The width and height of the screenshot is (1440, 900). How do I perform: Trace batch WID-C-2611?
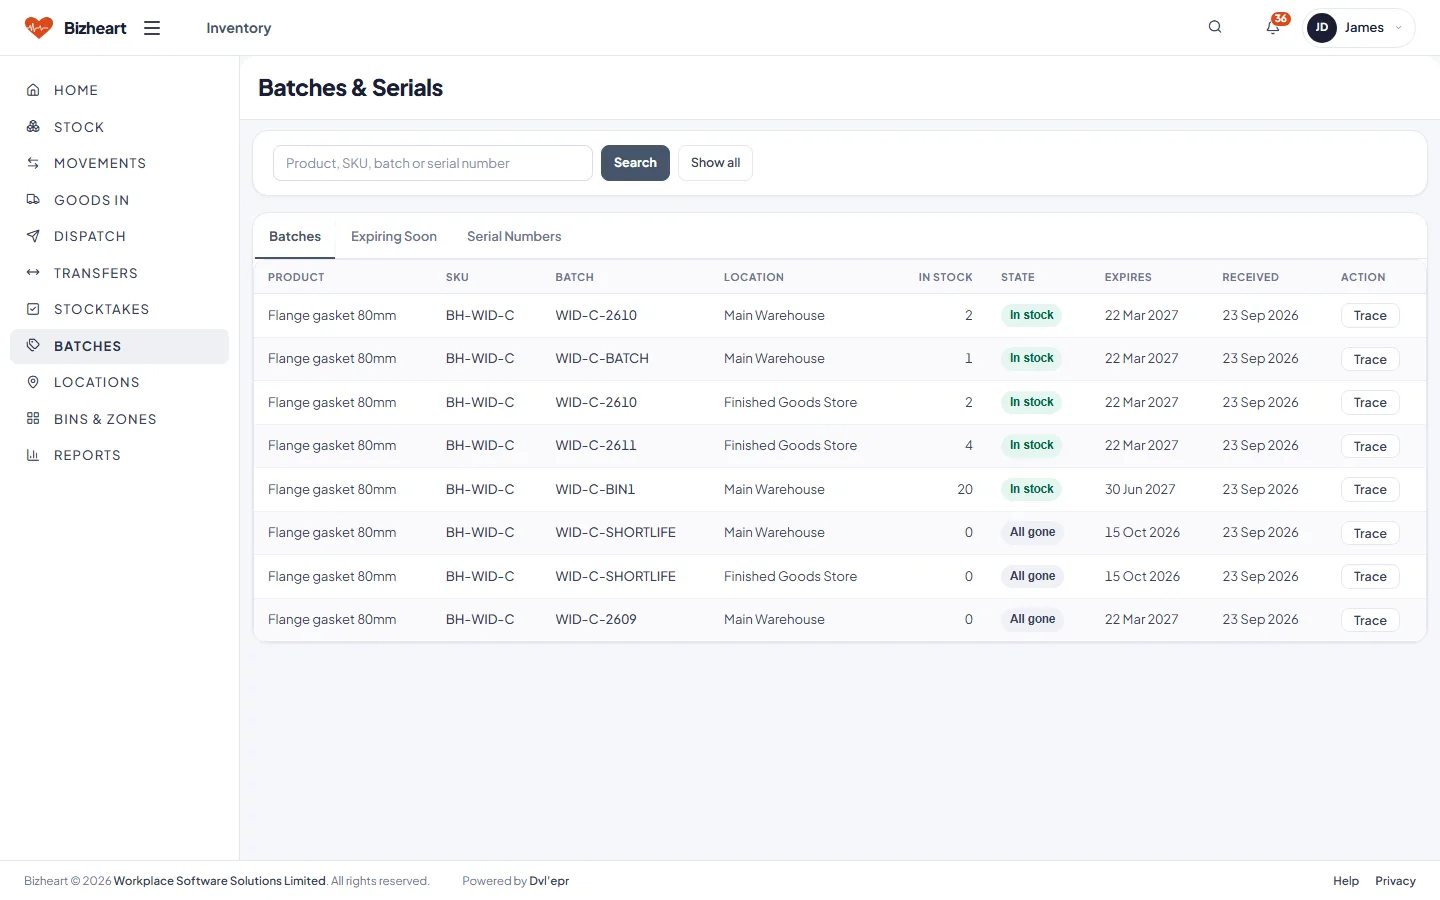tap(1370, 446)
